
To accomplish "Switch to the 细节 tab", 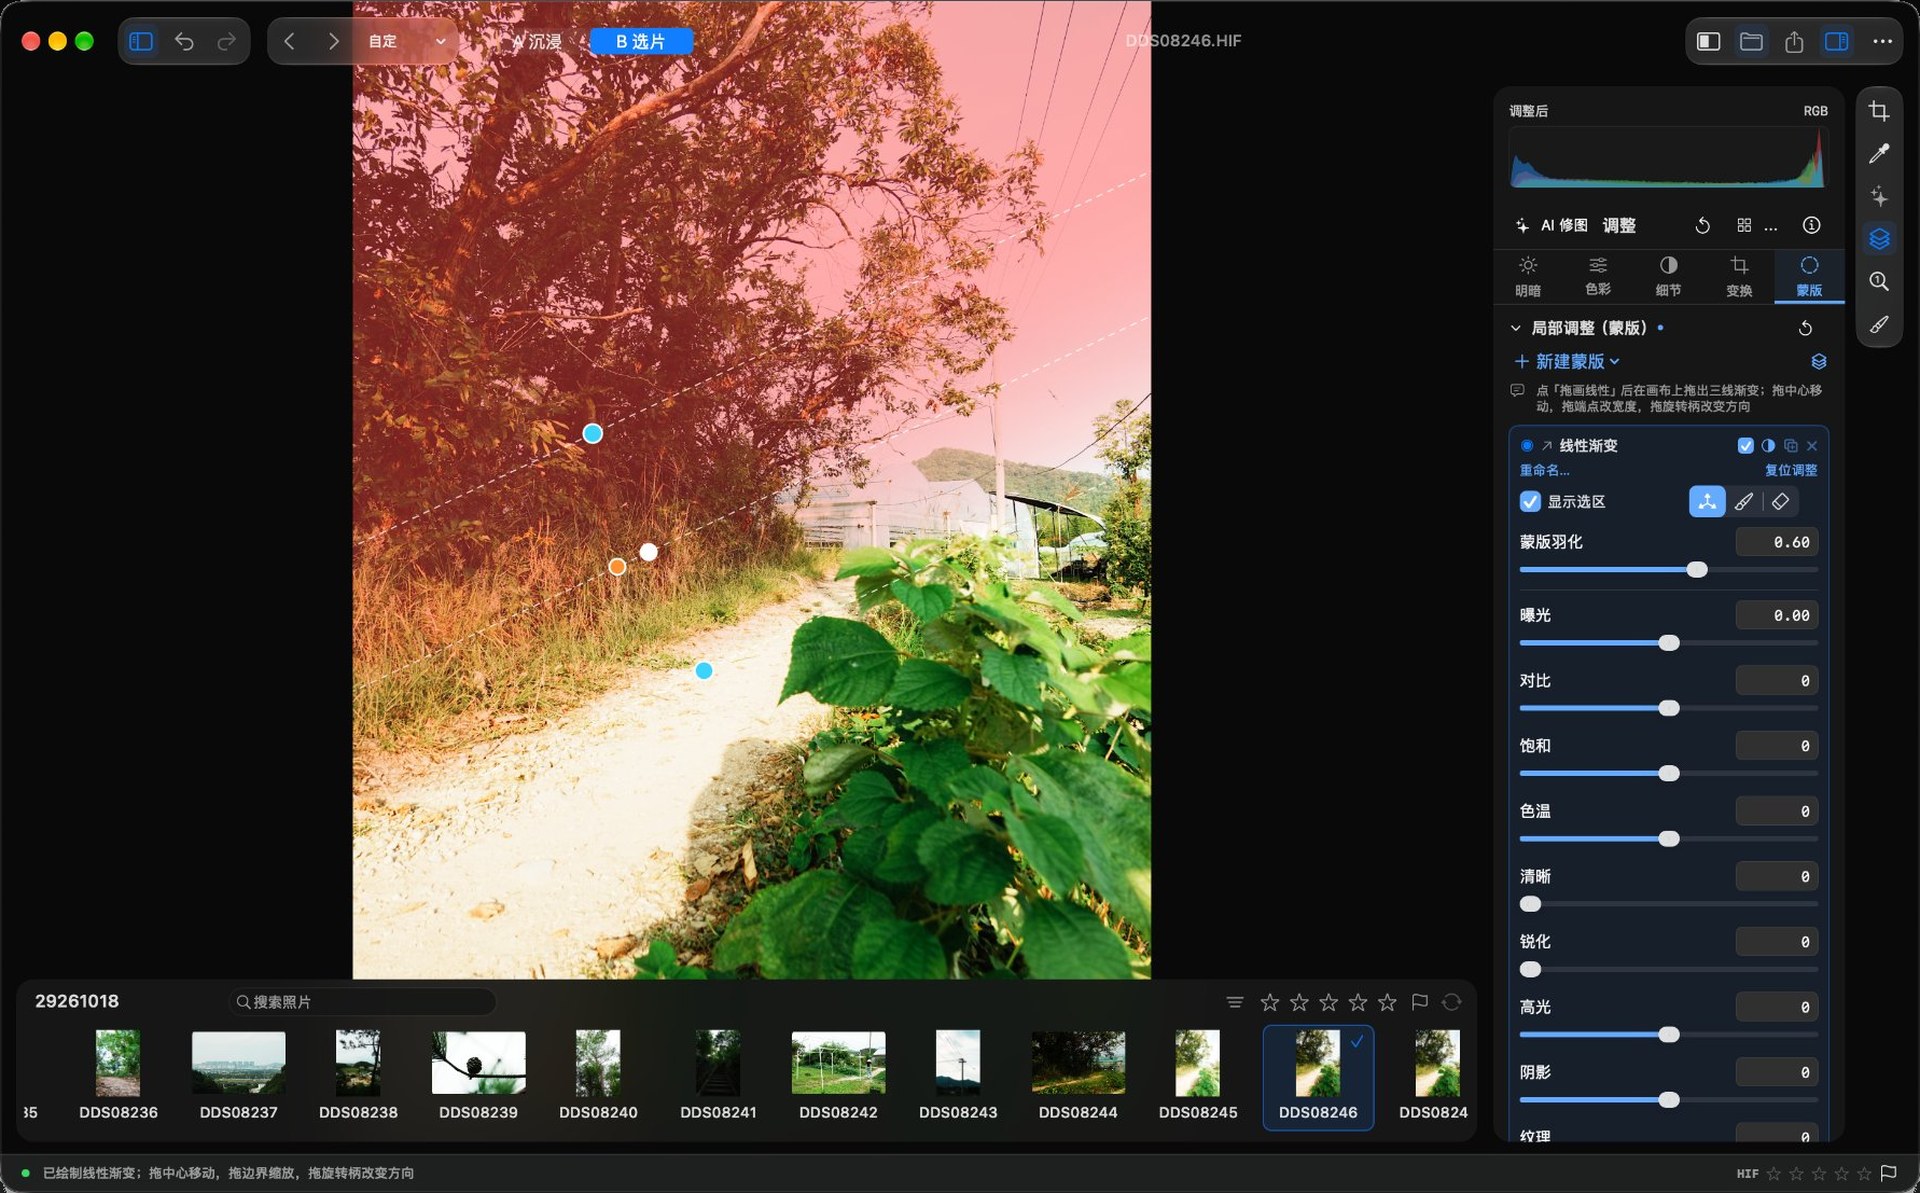I will tap(1668, 275).
